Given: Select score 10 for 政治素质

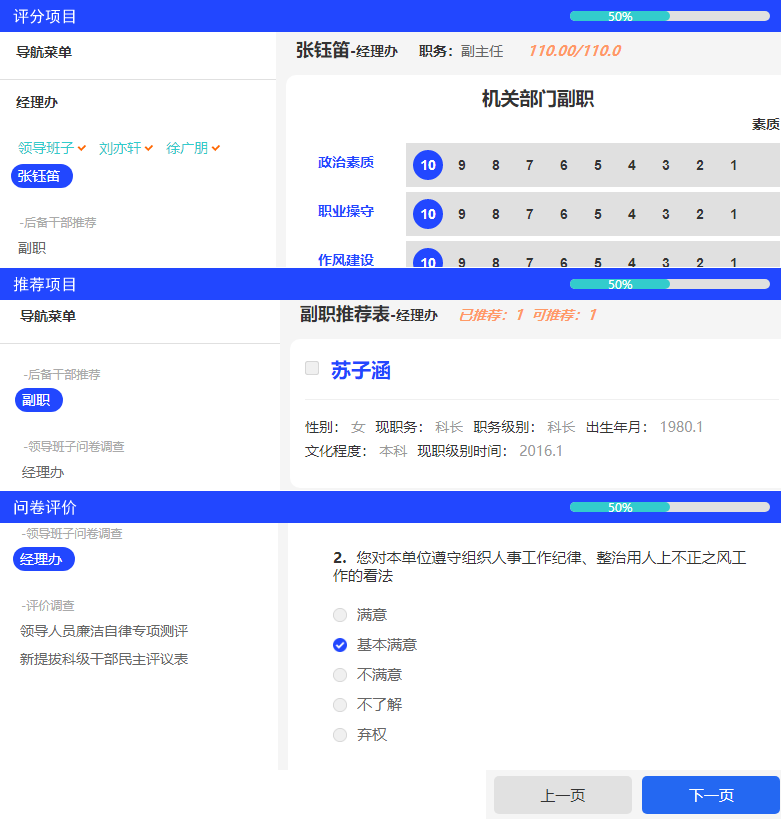Looking at the screenshot, I should (x=428, y=165).
